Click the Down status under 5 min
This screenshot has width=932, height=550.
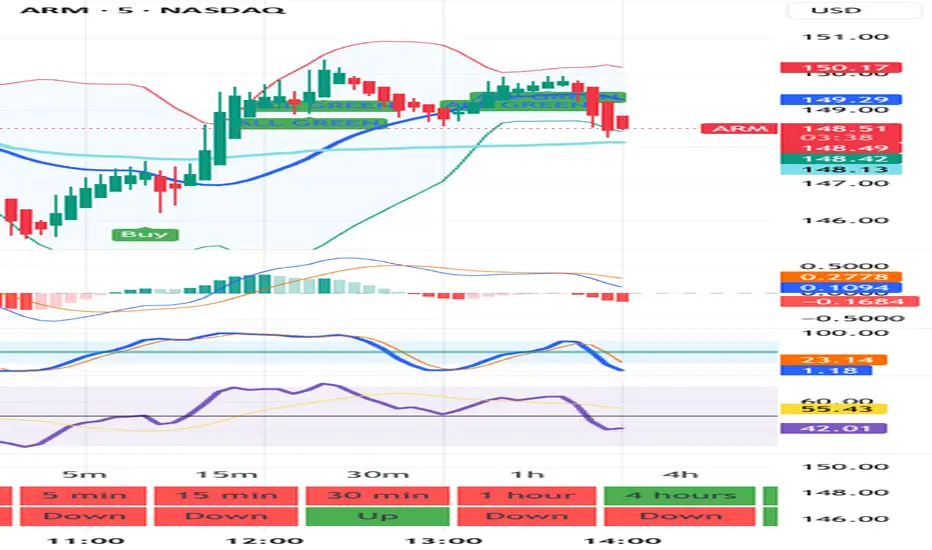coord(83,516)
